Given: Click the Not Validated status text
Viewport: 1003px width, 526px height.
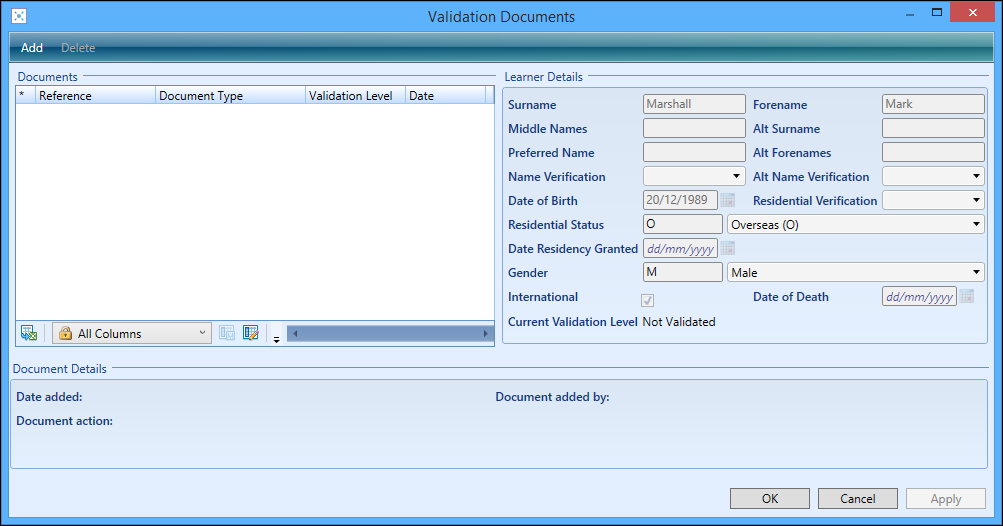Looking at the screenshot, I should click(x=679, y=322).
